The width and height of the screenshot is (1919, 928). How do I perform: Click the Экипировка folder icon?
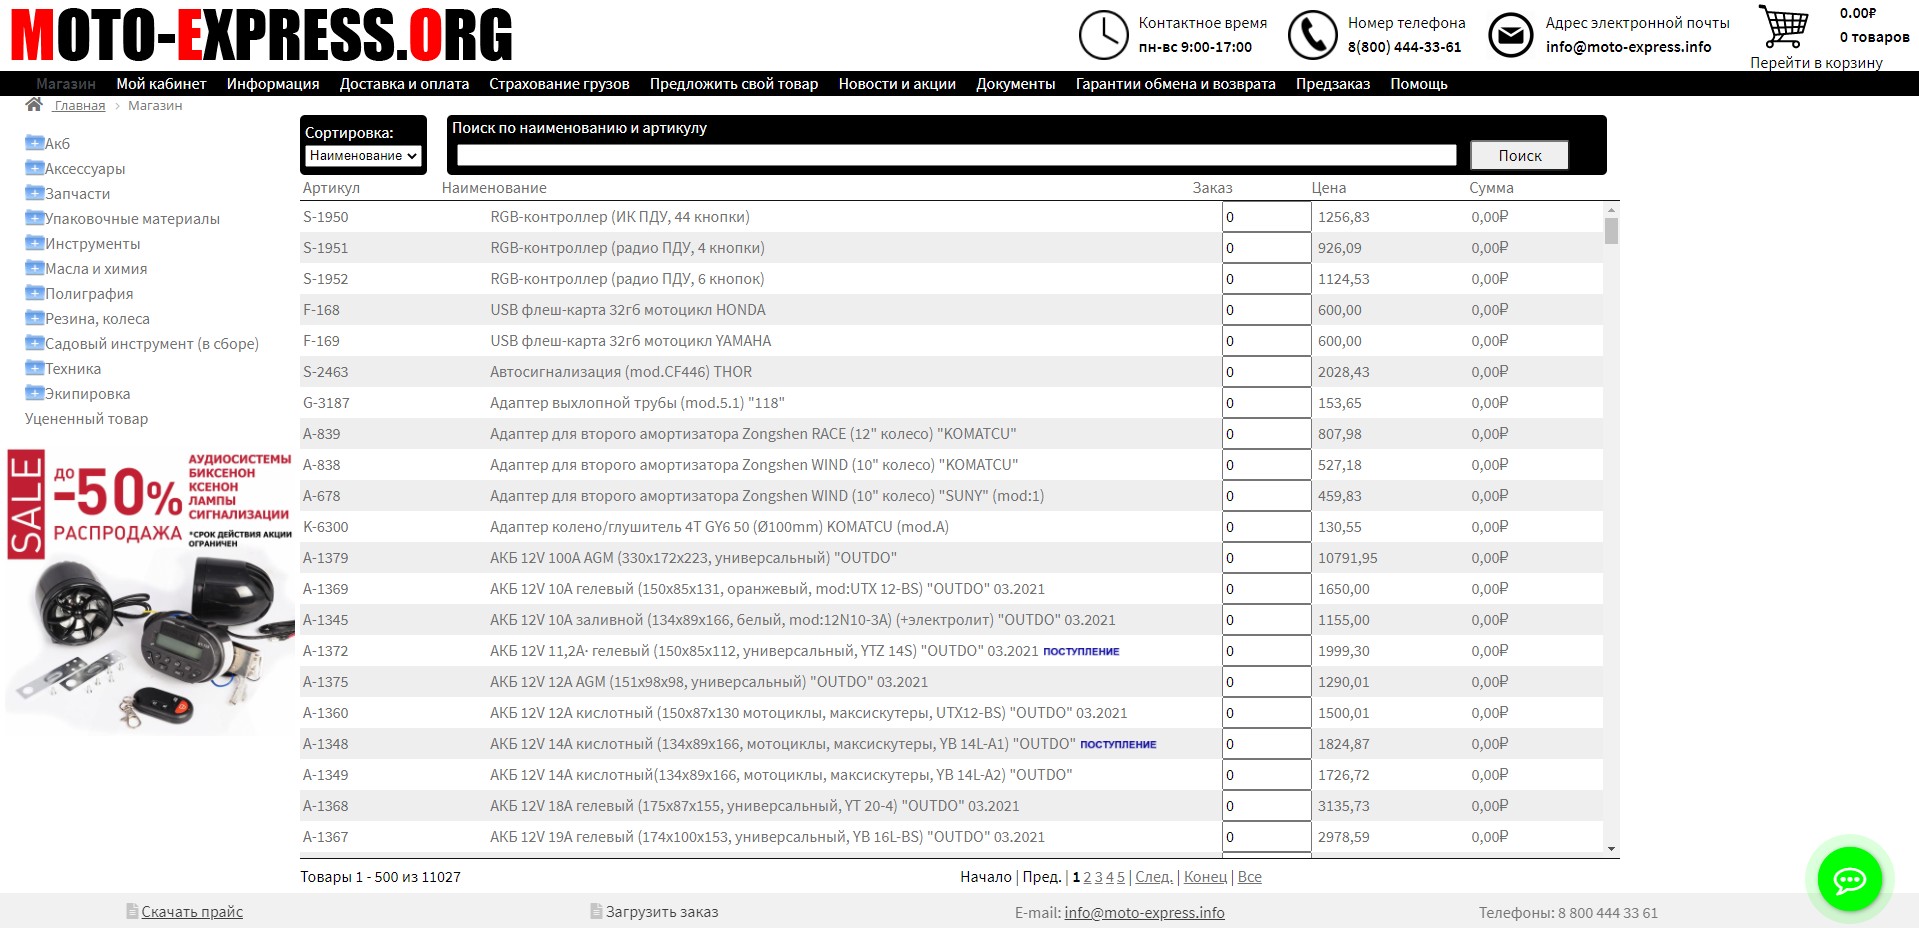pos(34,393)
